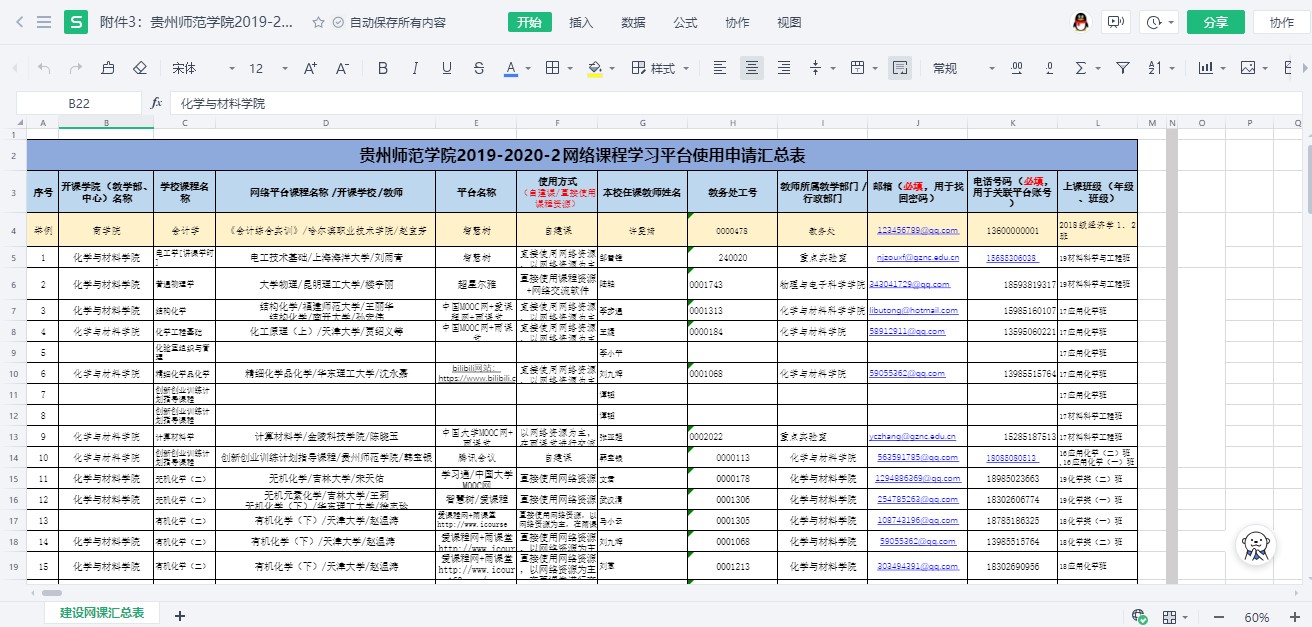The width and height of the screenshot is (1312, 627).
Task: Click the filter funnel icon
Action: tap(1123, 68)
